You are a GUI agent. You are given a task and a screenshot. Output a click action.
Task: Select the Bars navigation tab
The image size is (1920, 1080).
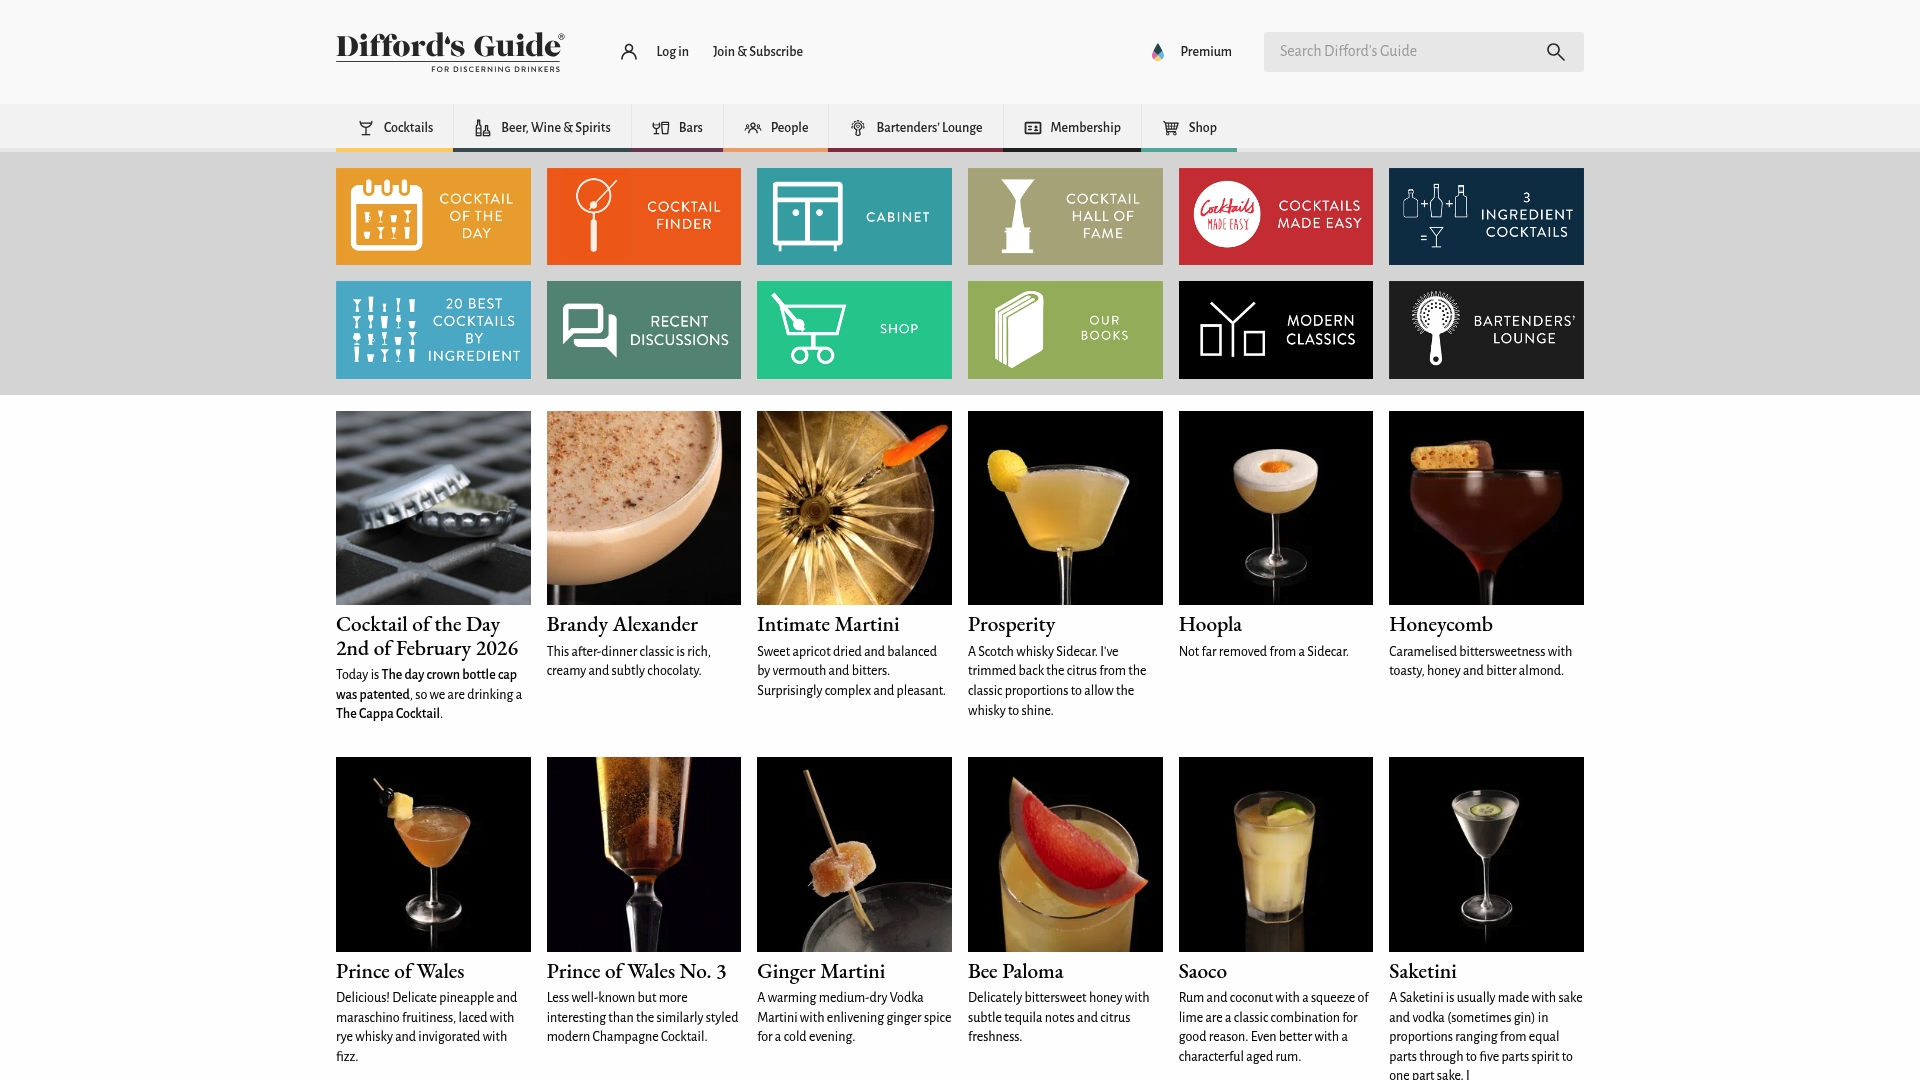(677, 127)
